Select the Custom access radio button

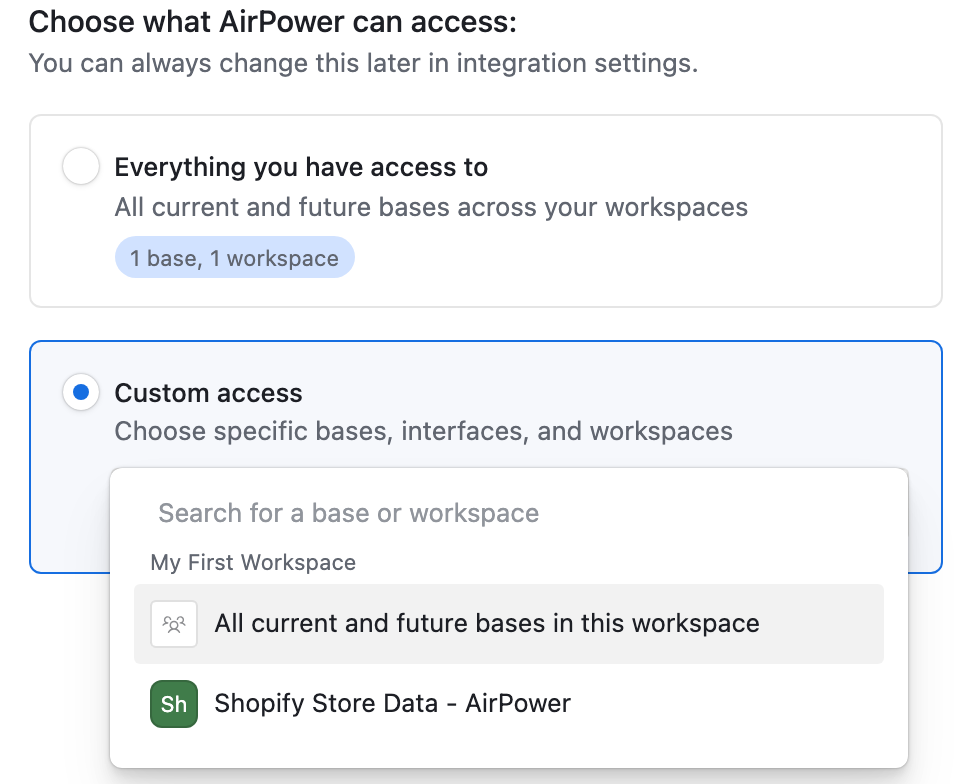pos(81,392)
